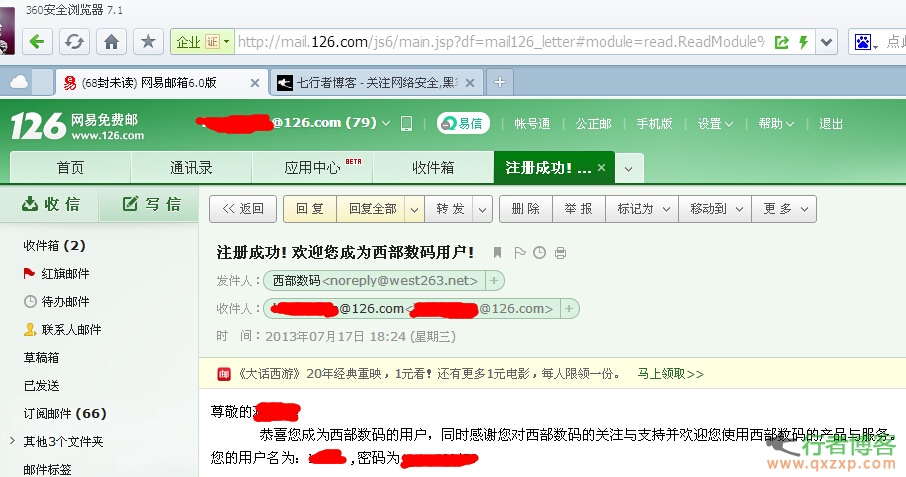Open the 移动到 dropdown
The height and width of the screenshot is (477, 906).
click(x=715, y=208)
